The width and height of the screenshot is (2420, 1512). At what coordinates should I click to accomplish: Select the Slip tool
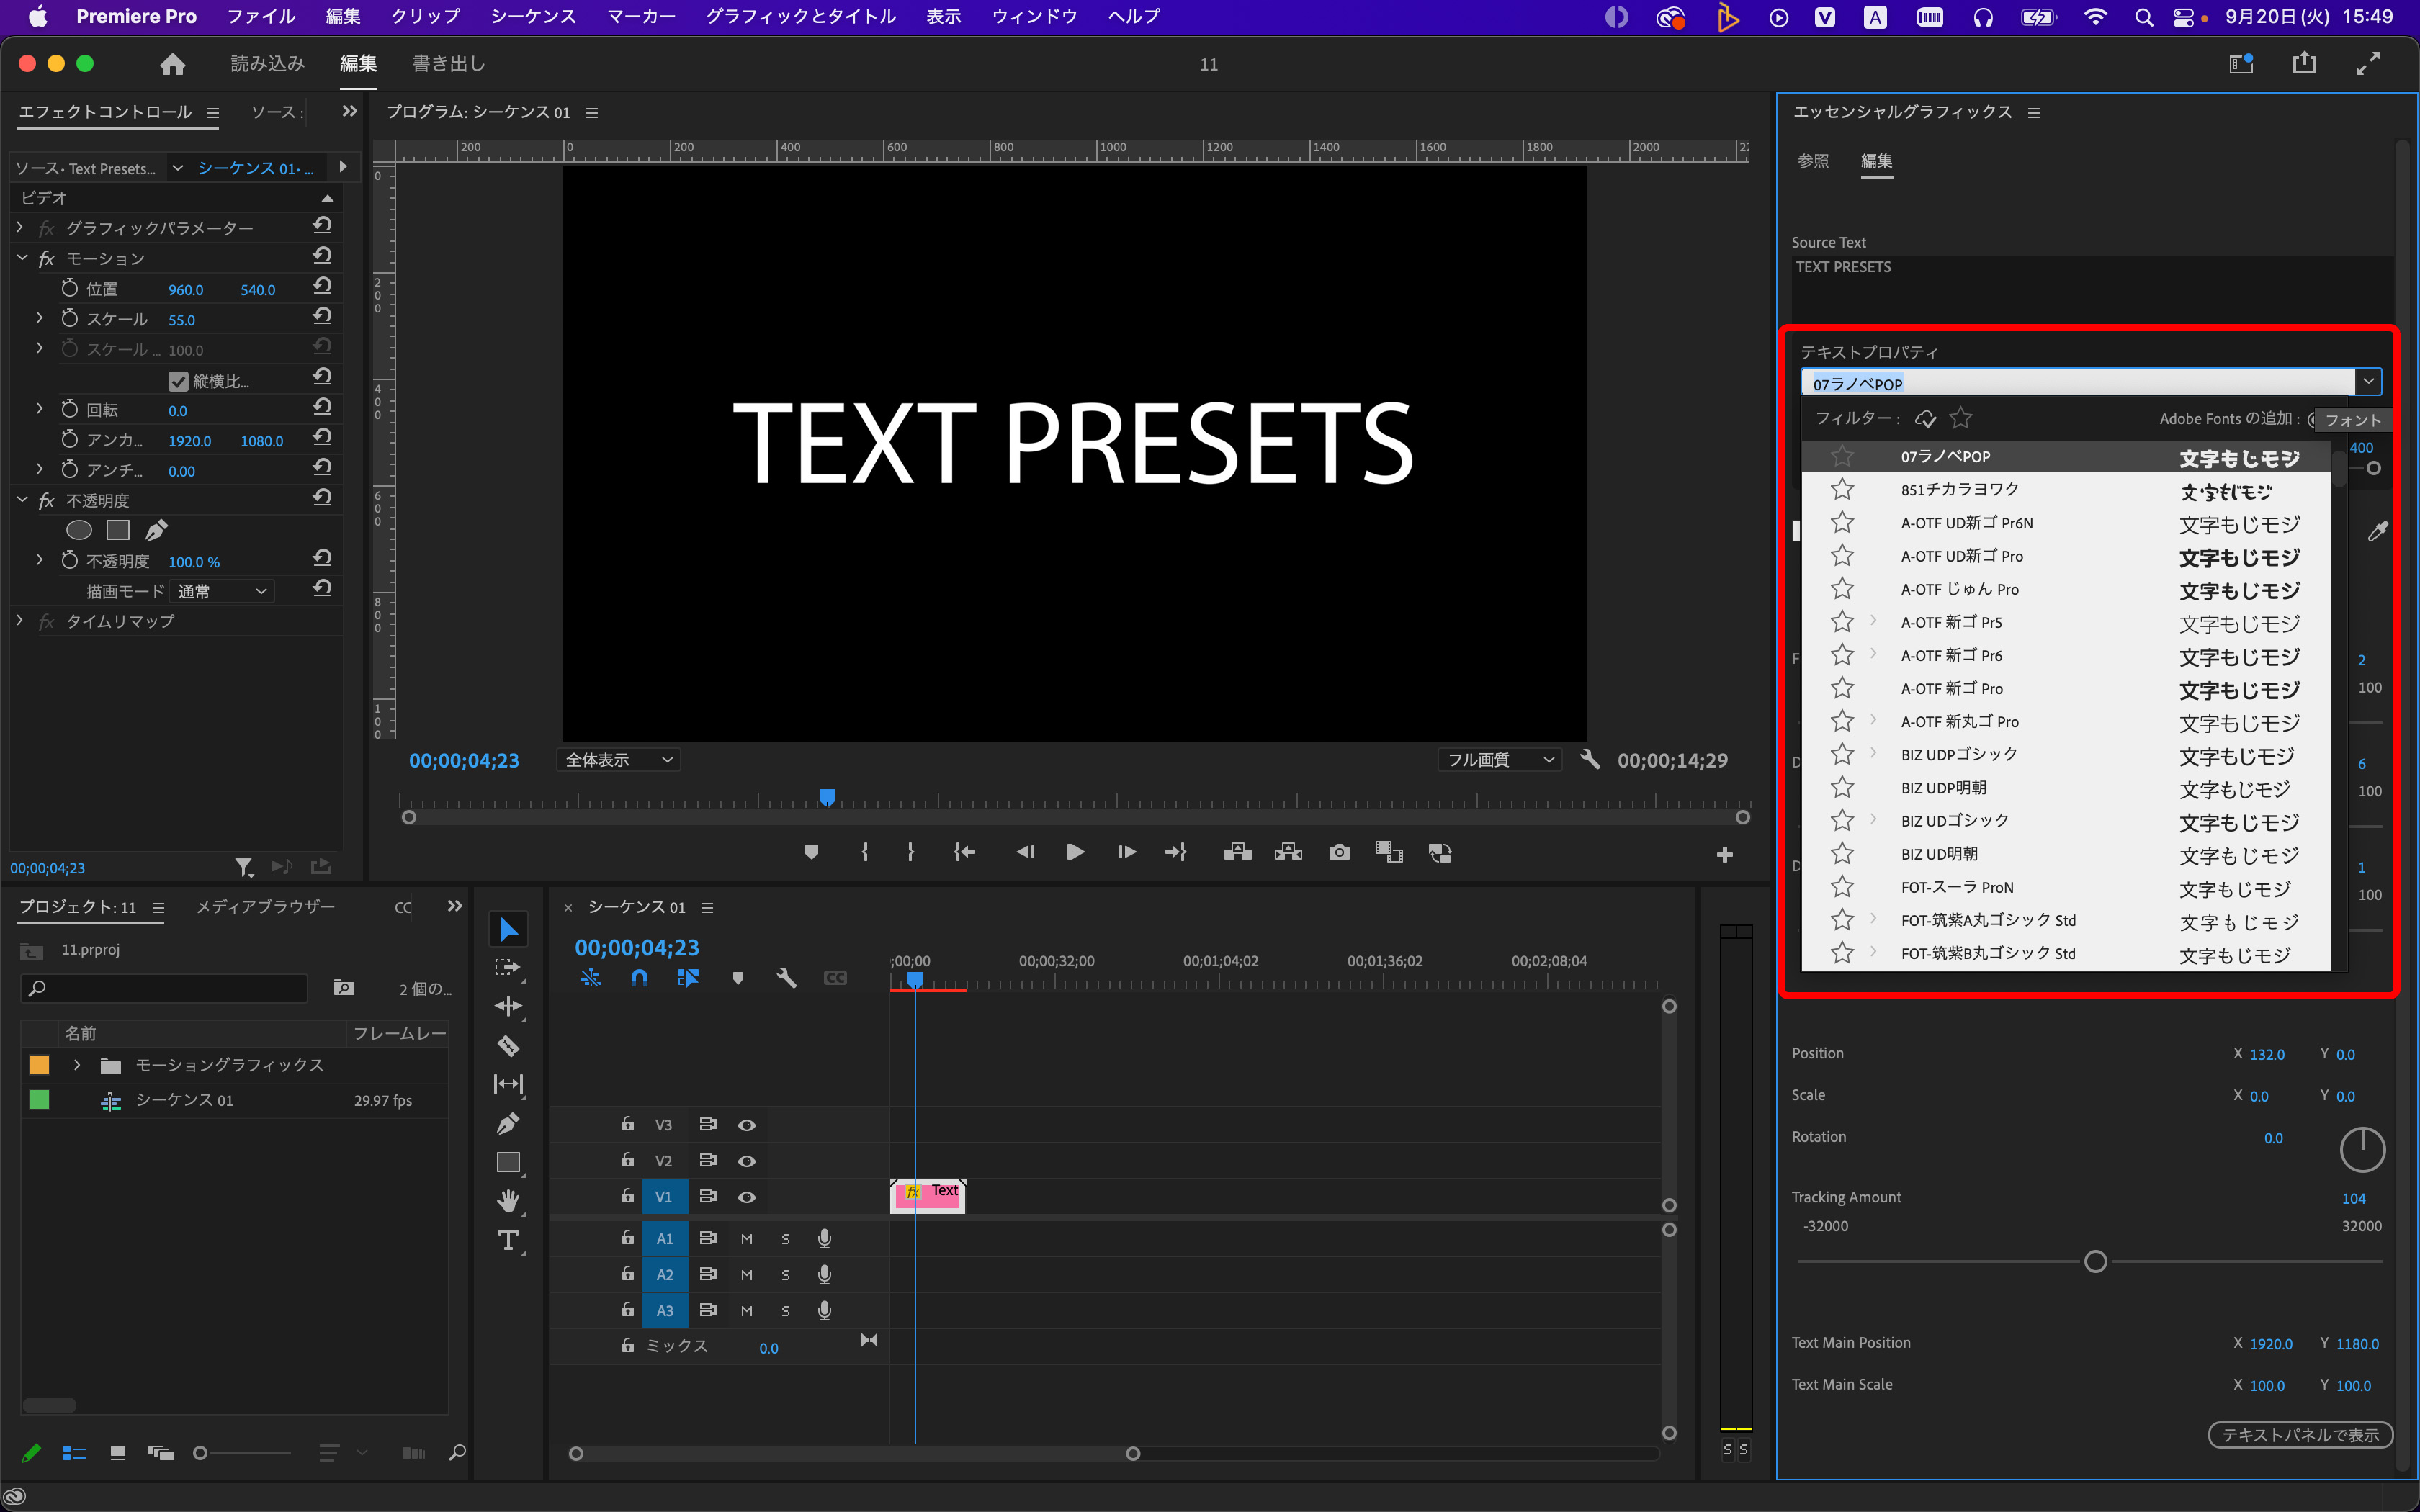[x=508, y=1084]
